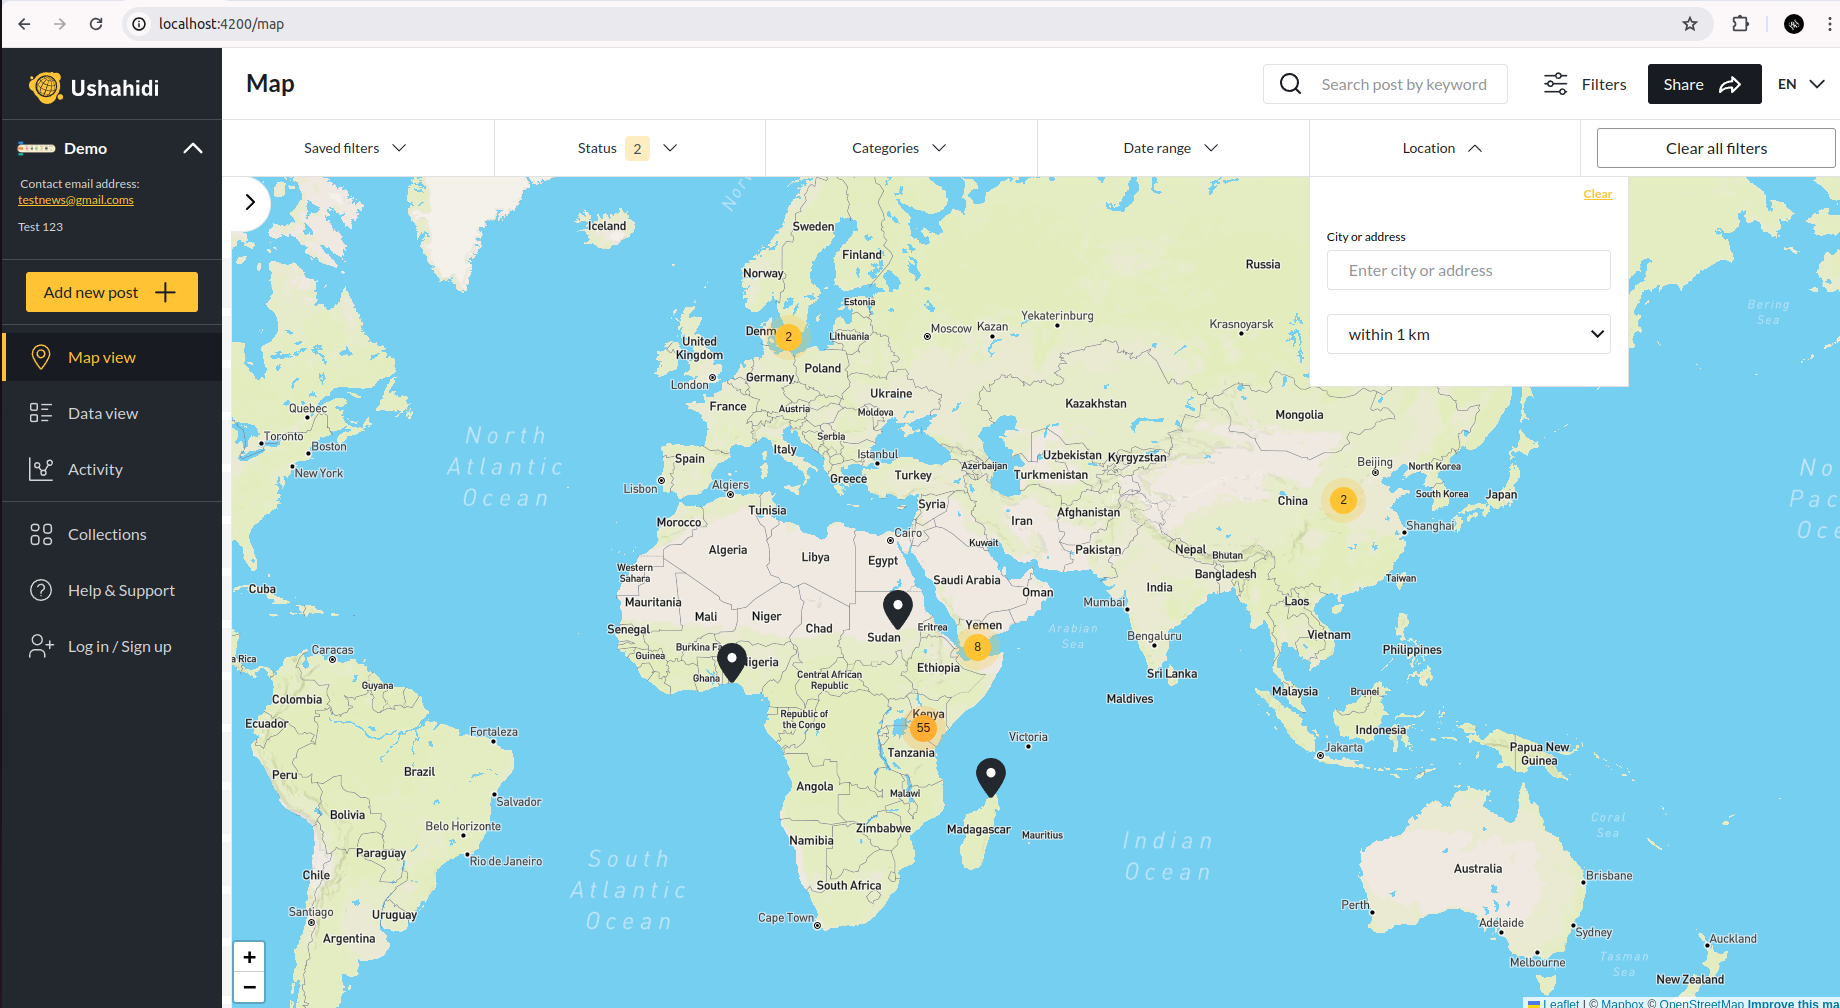The width and height of the screenshot is (1840, 1008).
Task: Click the black map marker in Sudan
Action: pyautogui.click(x=898, y=610)
